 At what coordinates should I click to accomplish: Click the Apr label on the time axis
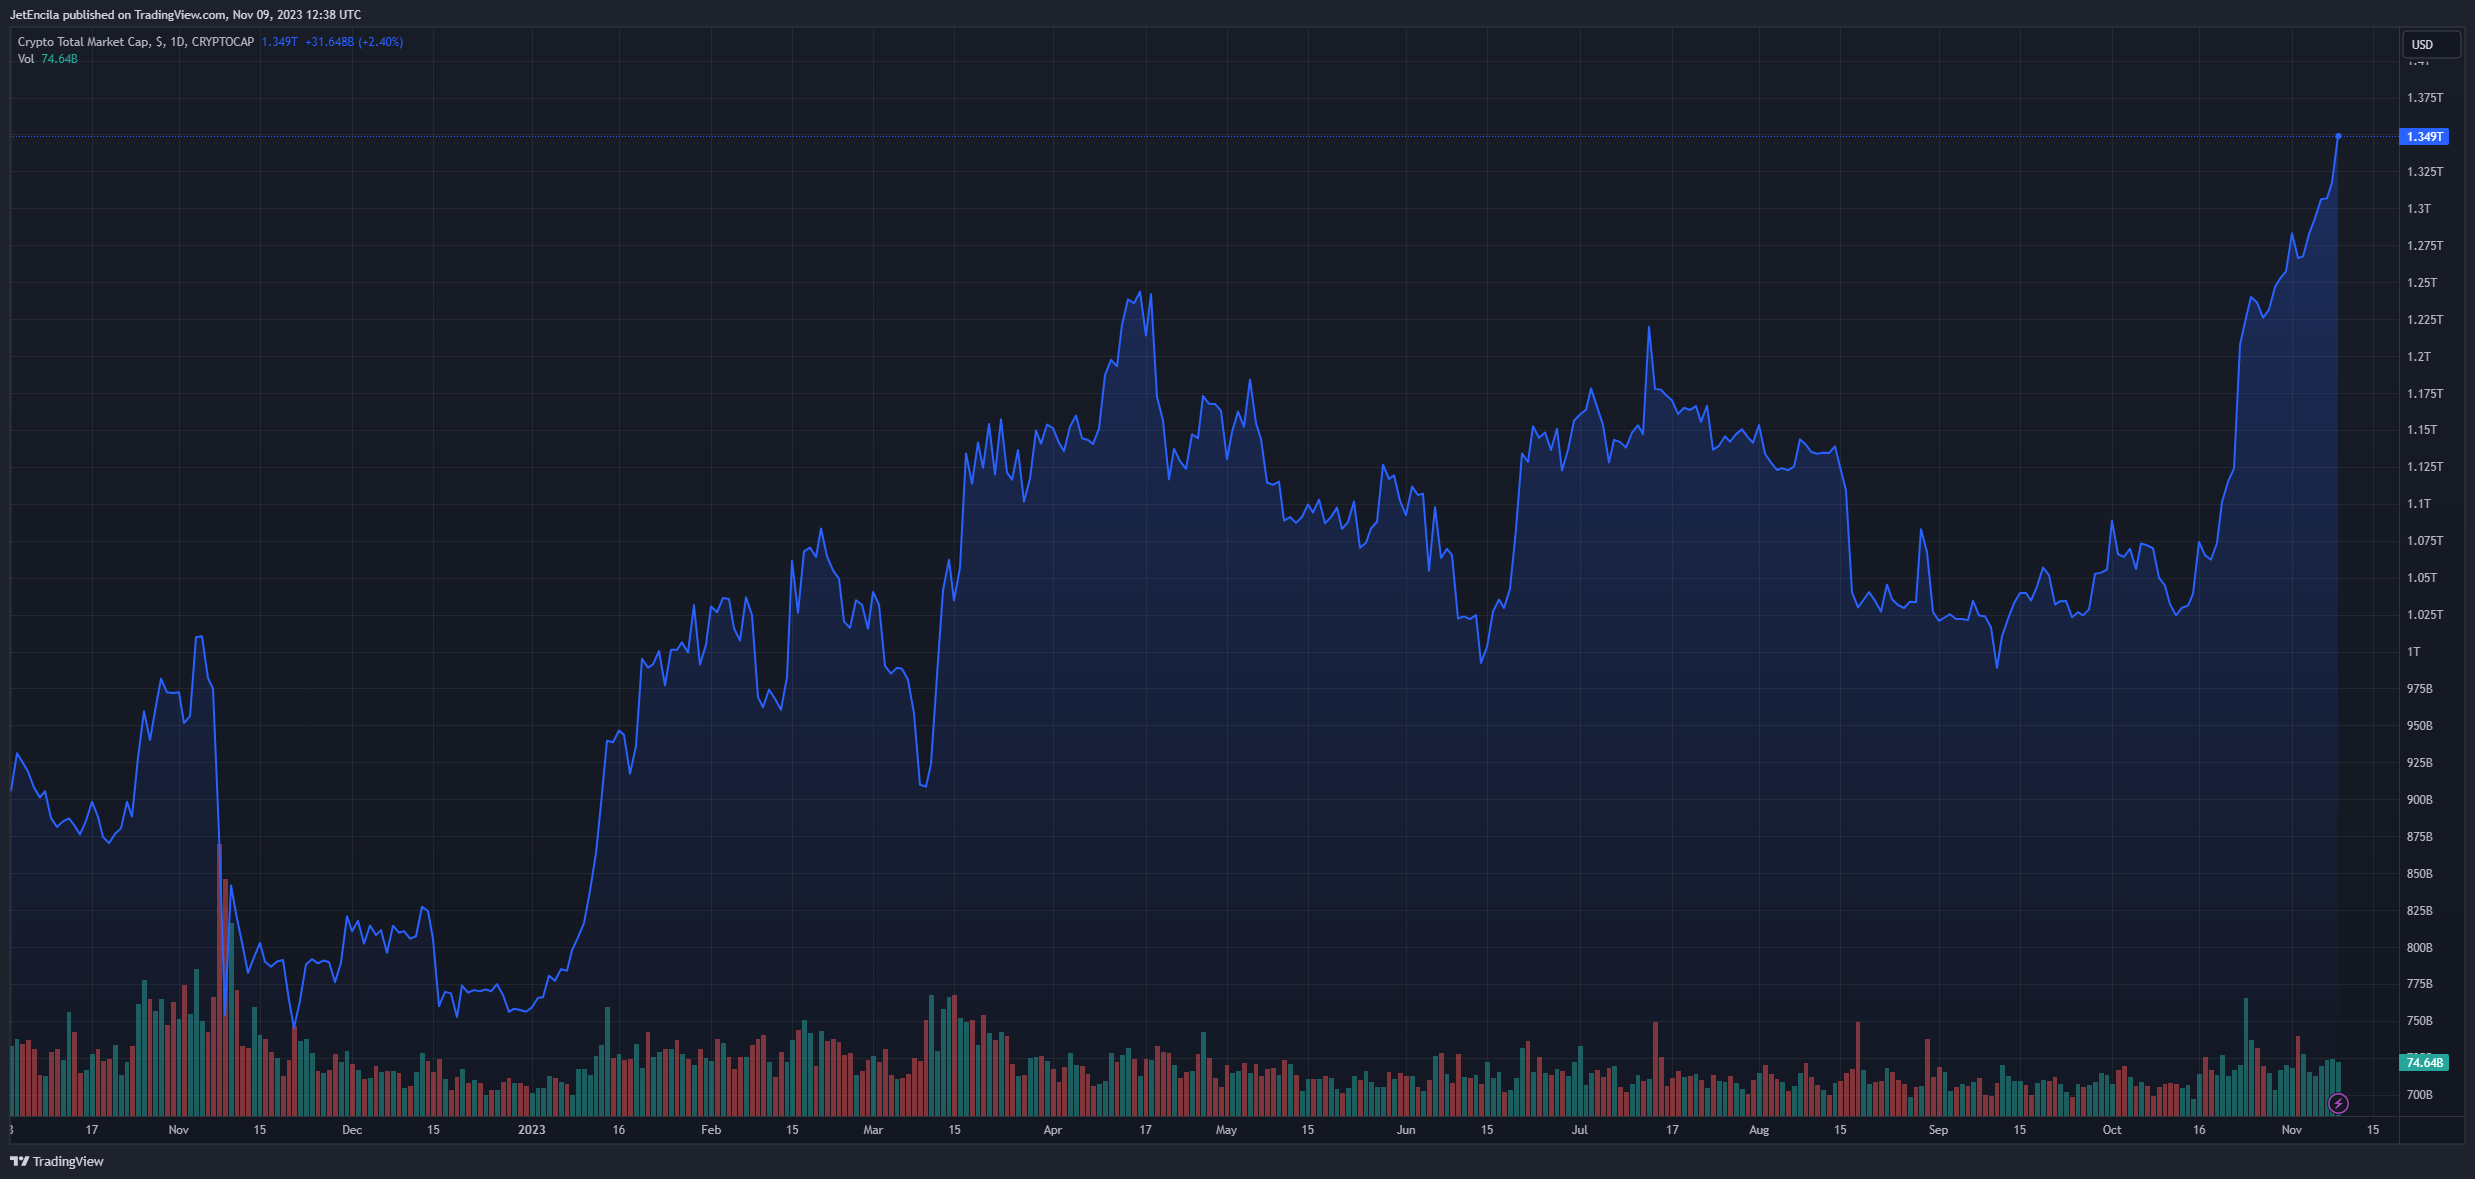[1052, 1130]
